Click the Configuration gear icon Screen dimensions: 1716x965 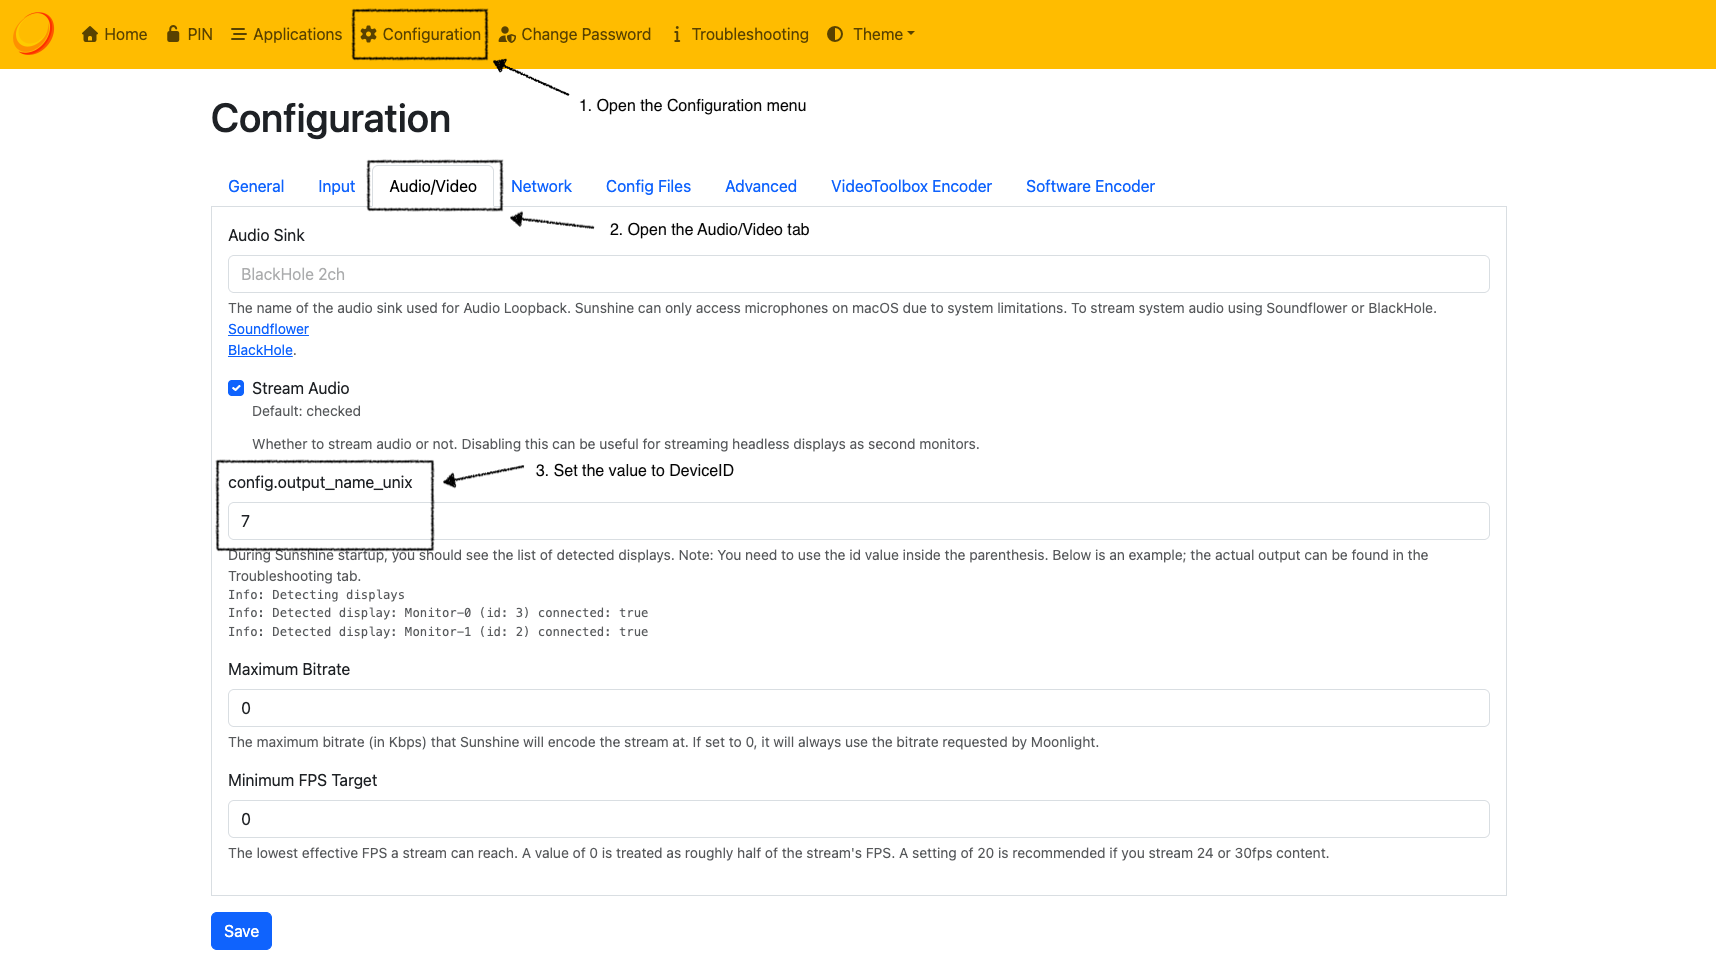point(370,33)
